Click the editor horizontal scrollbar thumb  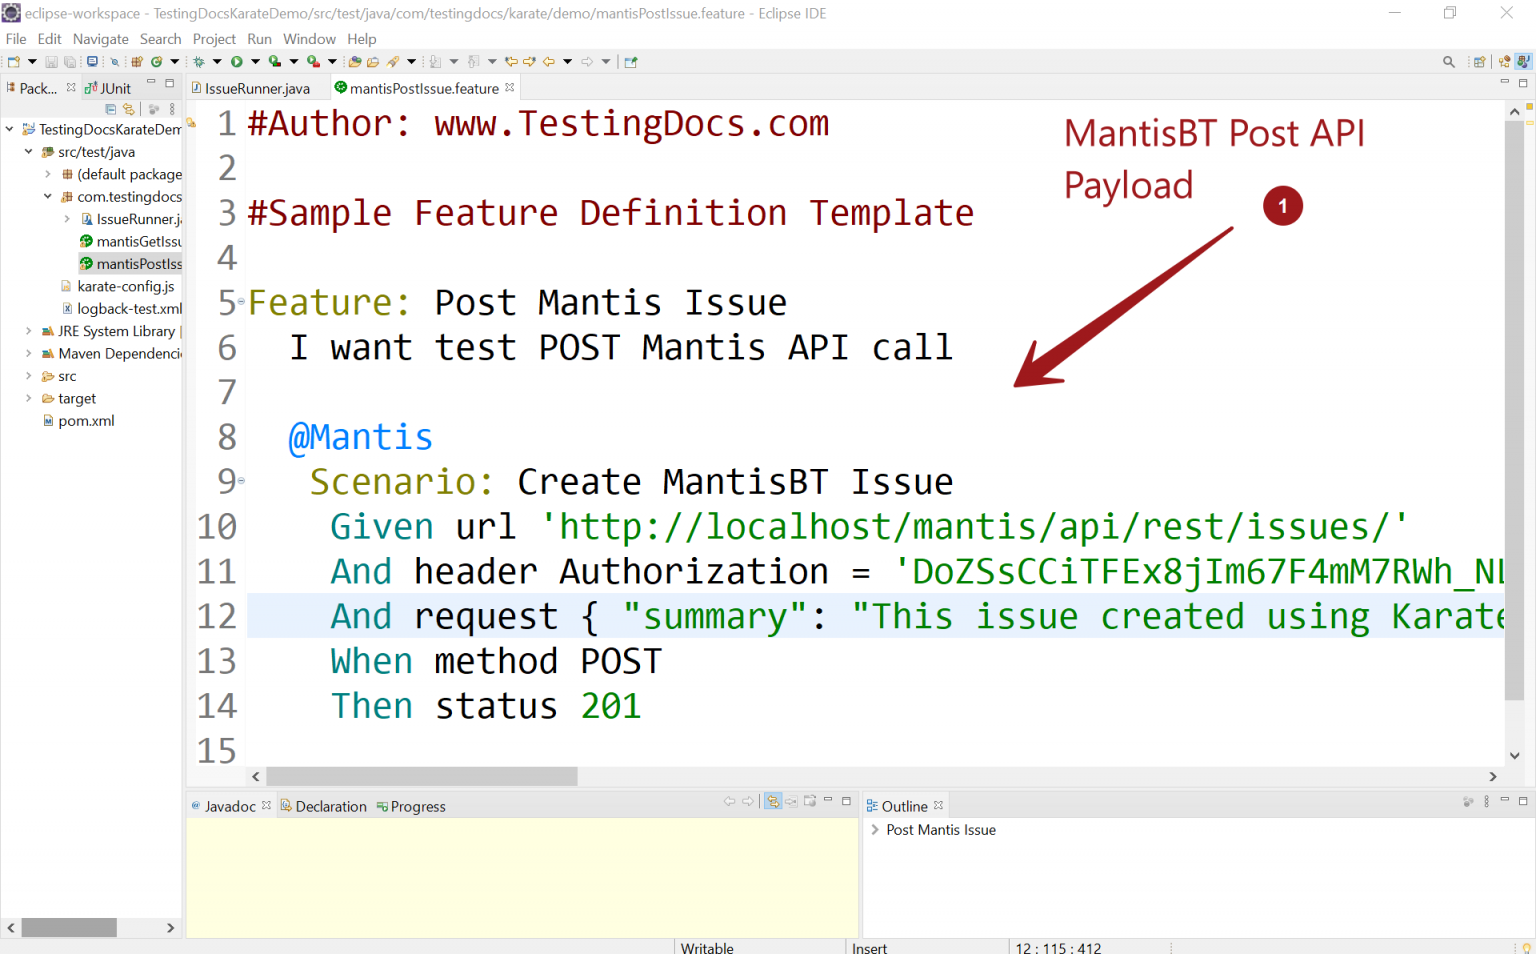422,776
